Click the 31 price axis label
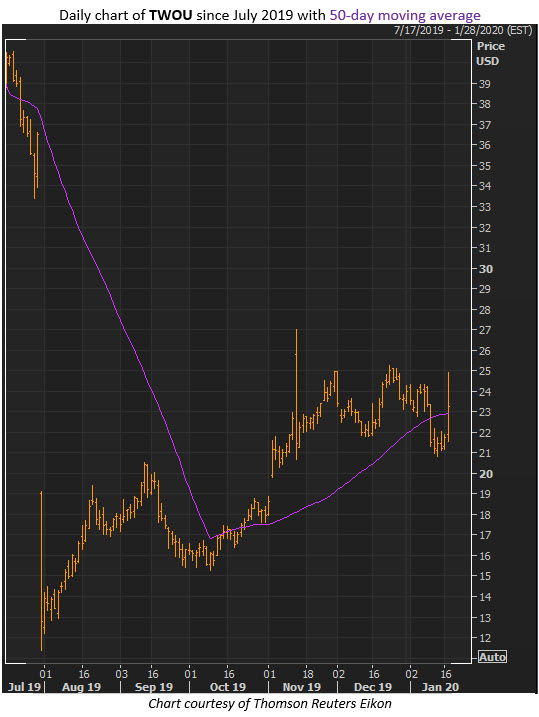 [x=485, y=248]
